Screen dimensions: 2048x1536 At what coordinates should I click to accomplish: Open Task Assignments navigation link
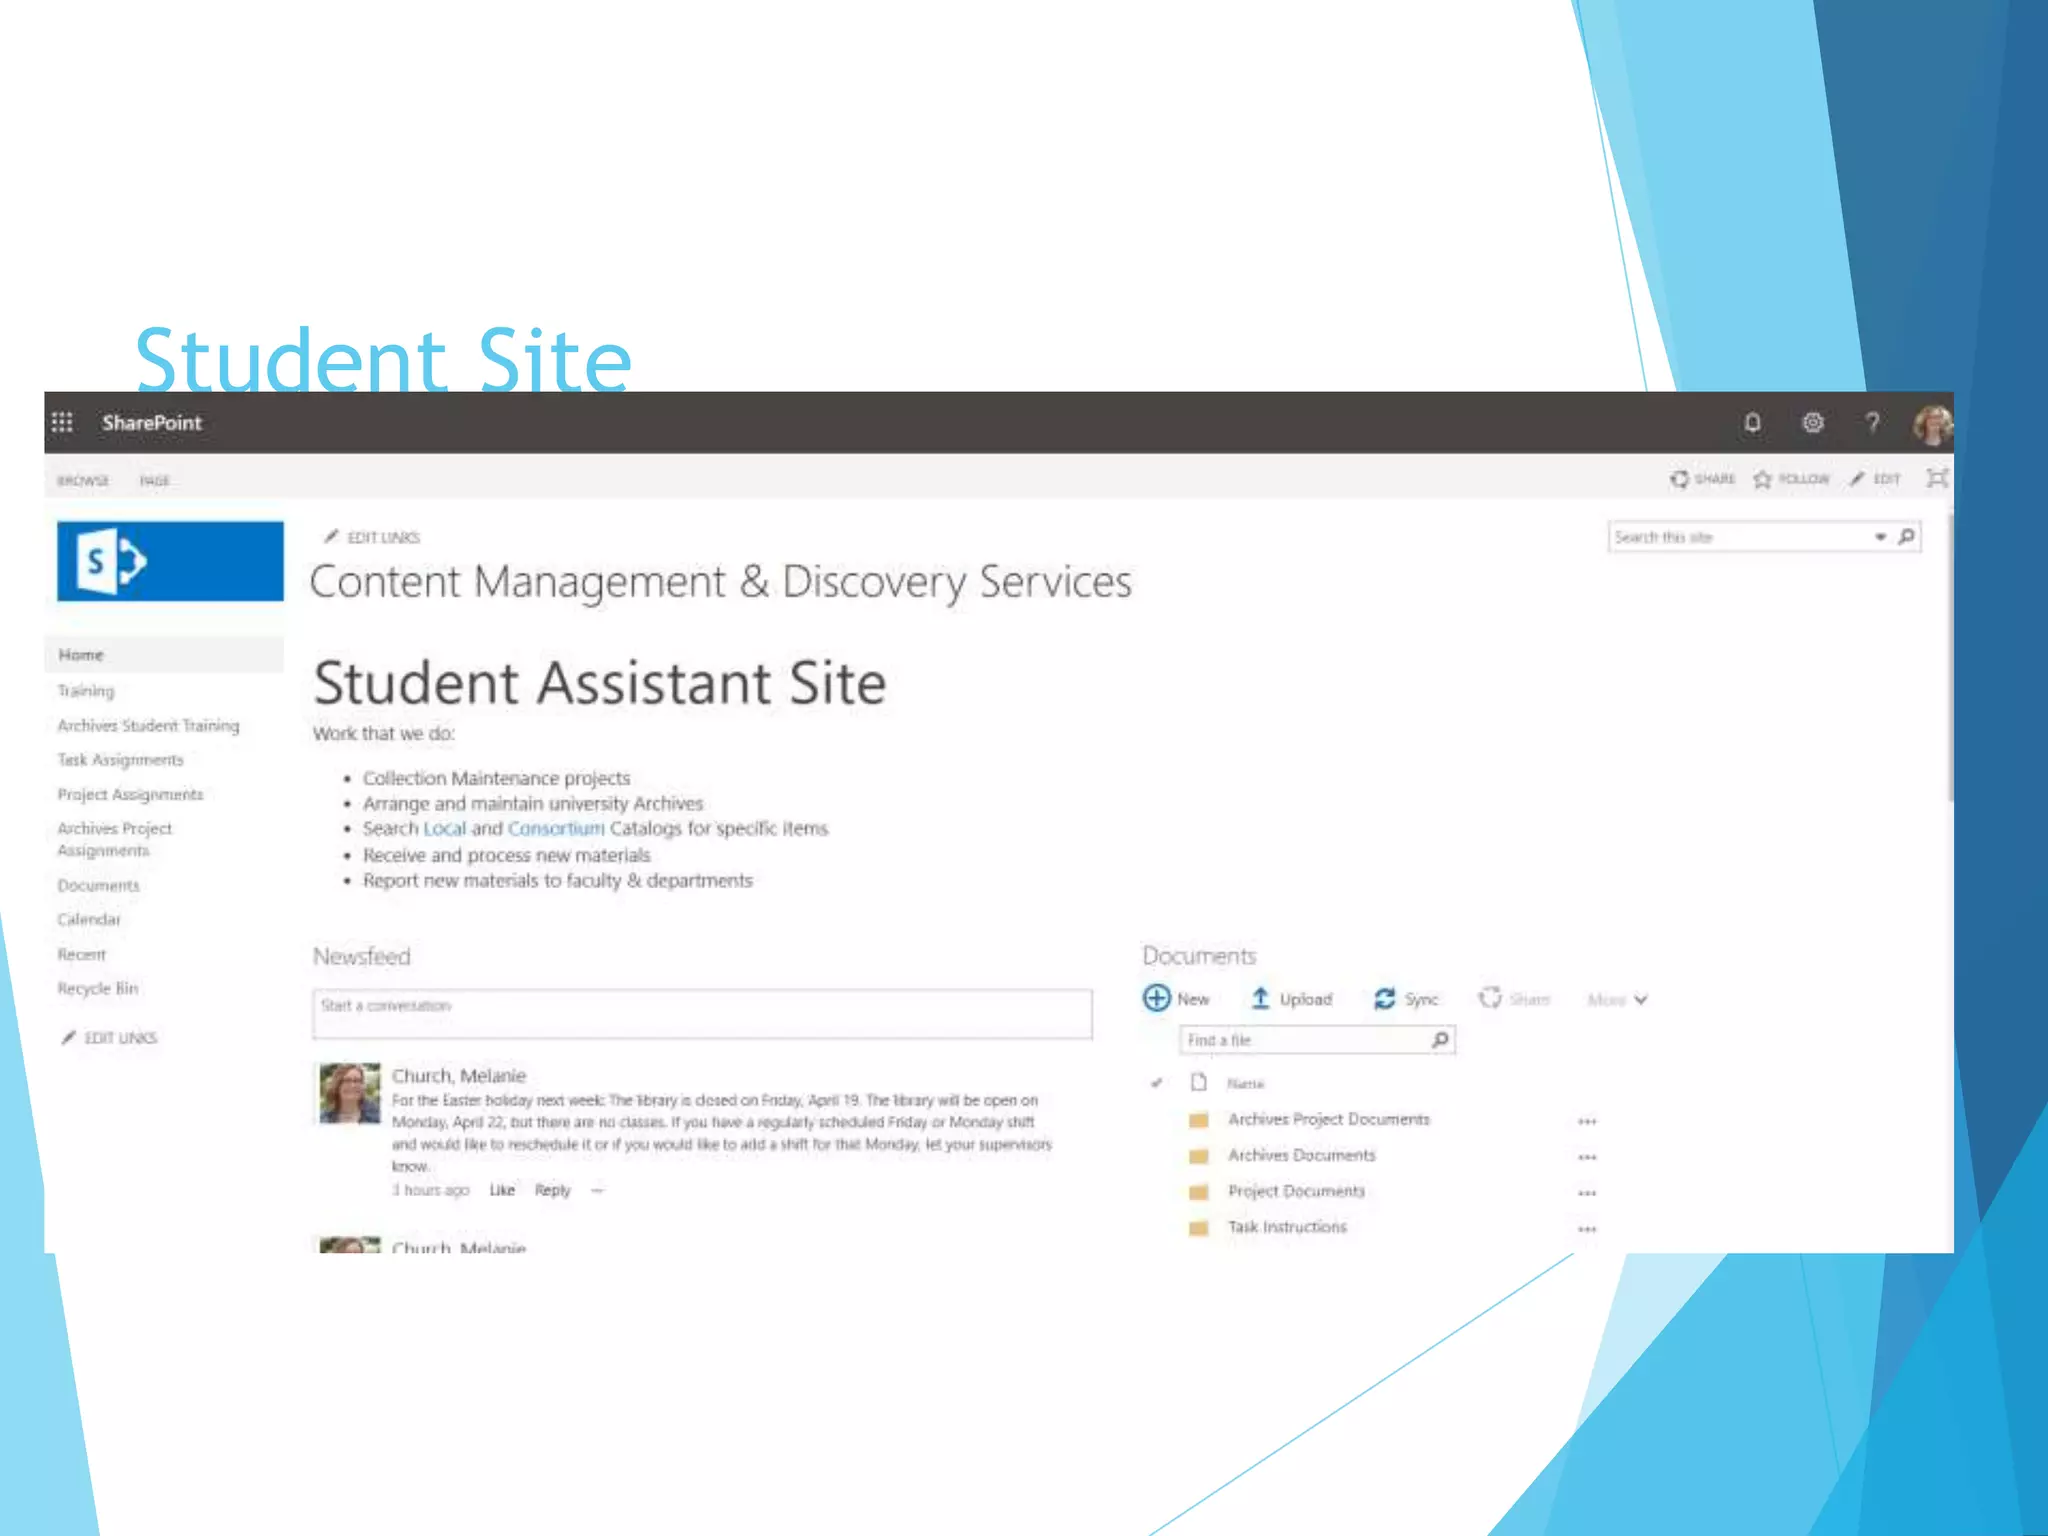(120, 760)
